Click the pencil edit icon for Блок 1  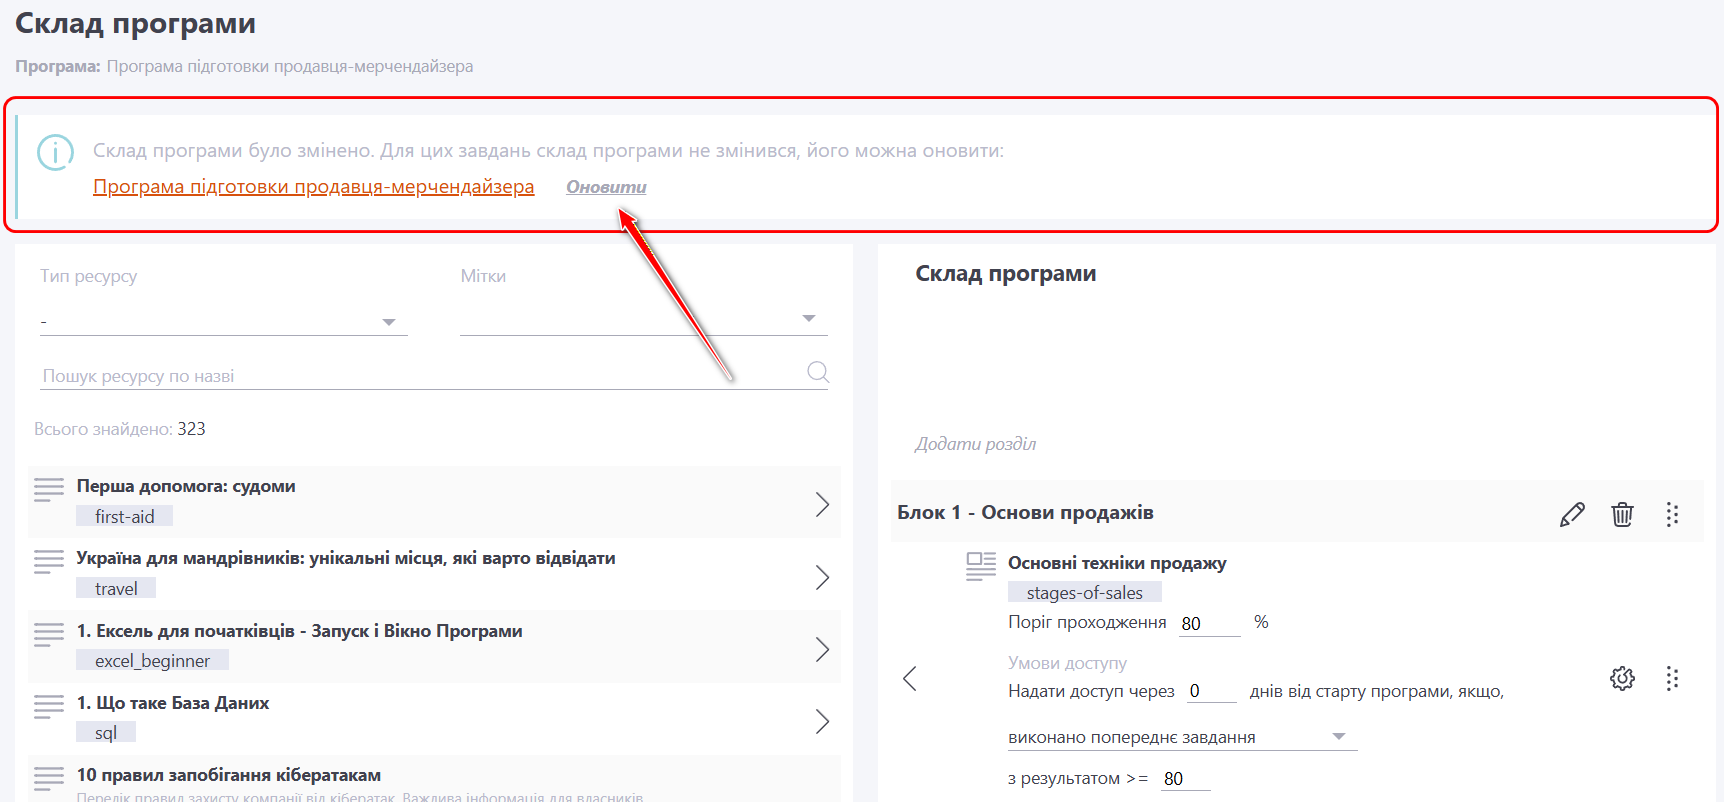click(1572, 514)
